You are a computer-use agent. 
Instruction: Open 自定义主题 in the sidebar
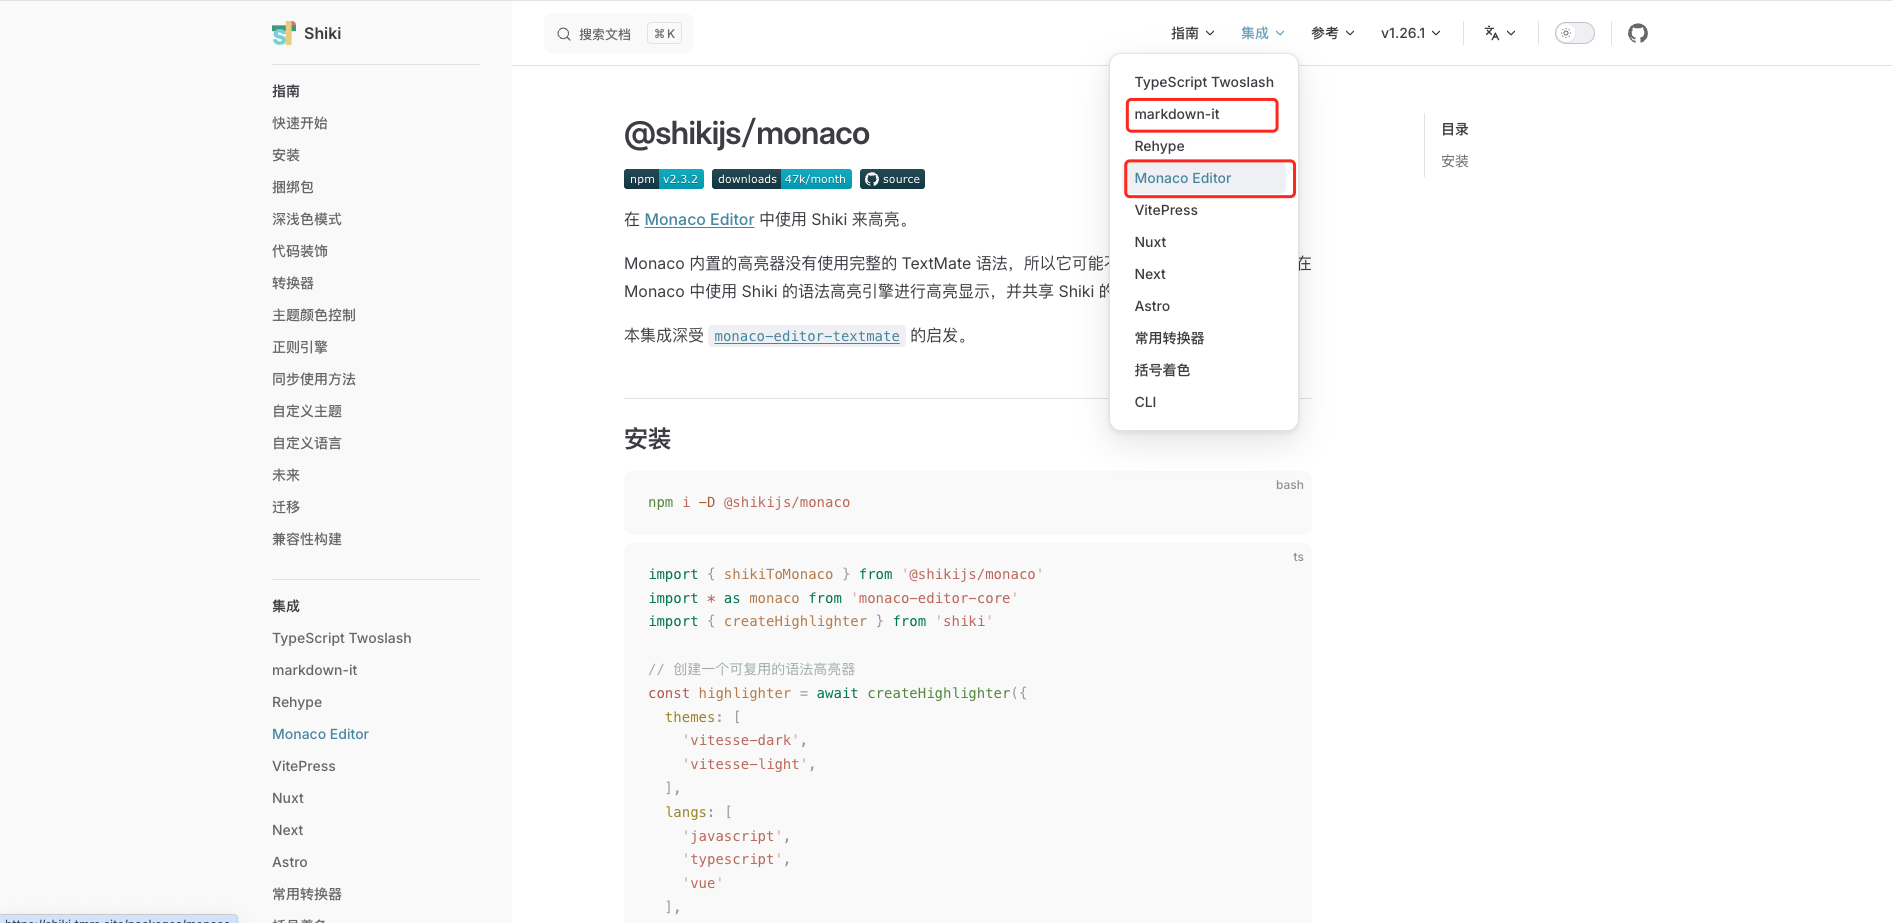coord(307,411)
